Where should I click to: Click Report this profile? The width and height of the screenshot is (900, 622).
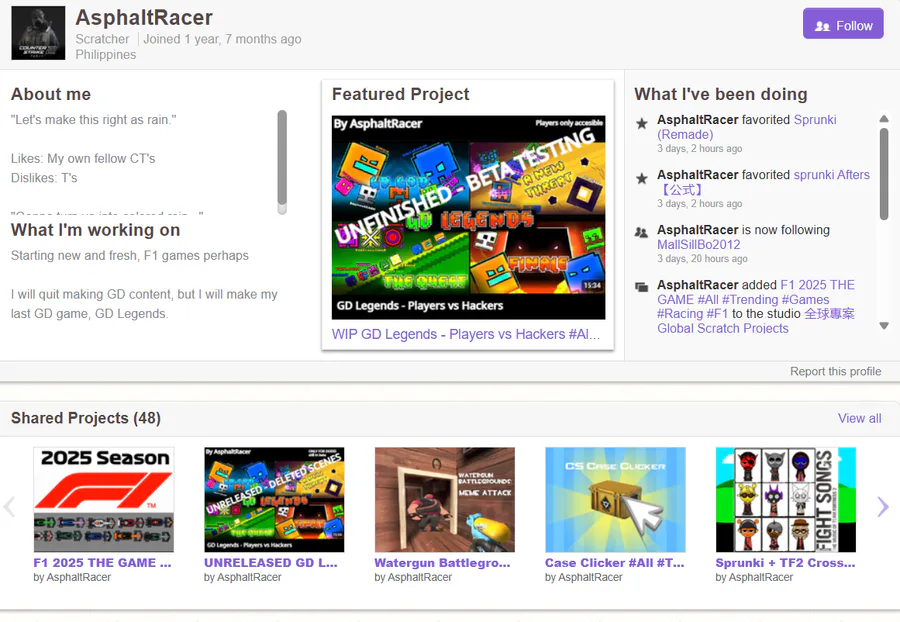(x=835, y=371)
